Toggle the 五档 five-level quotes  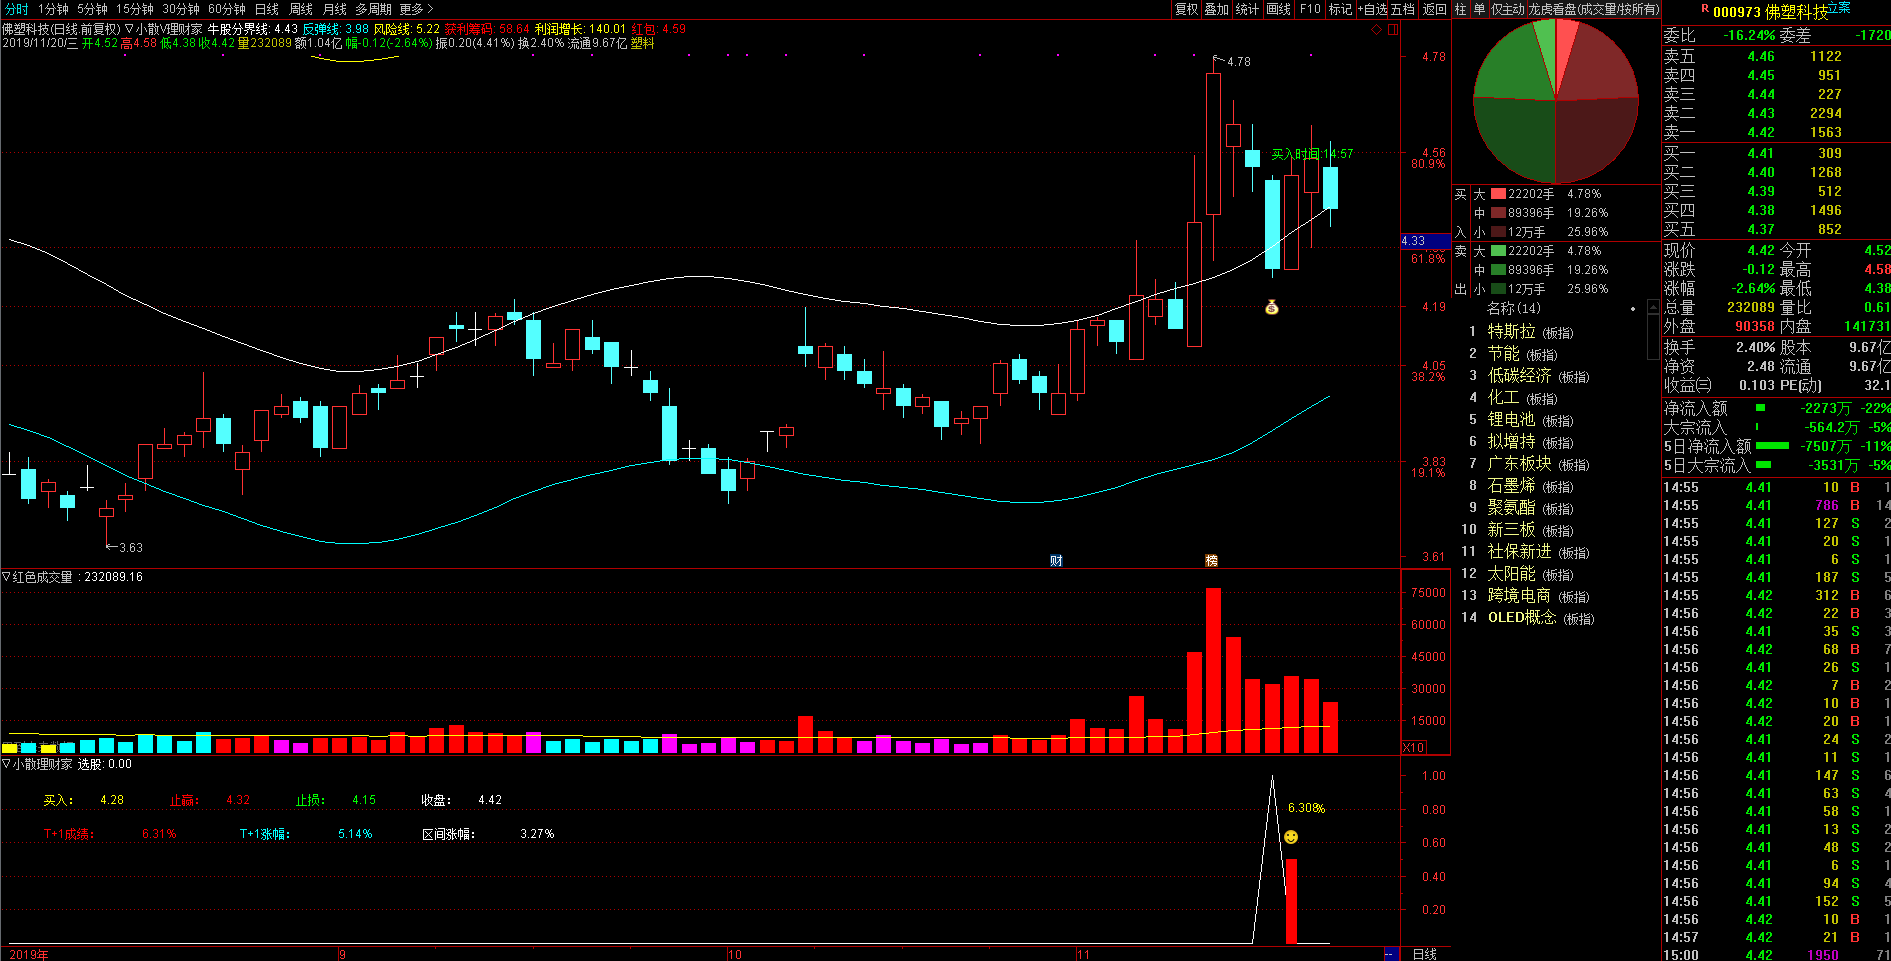[1403, 9]
